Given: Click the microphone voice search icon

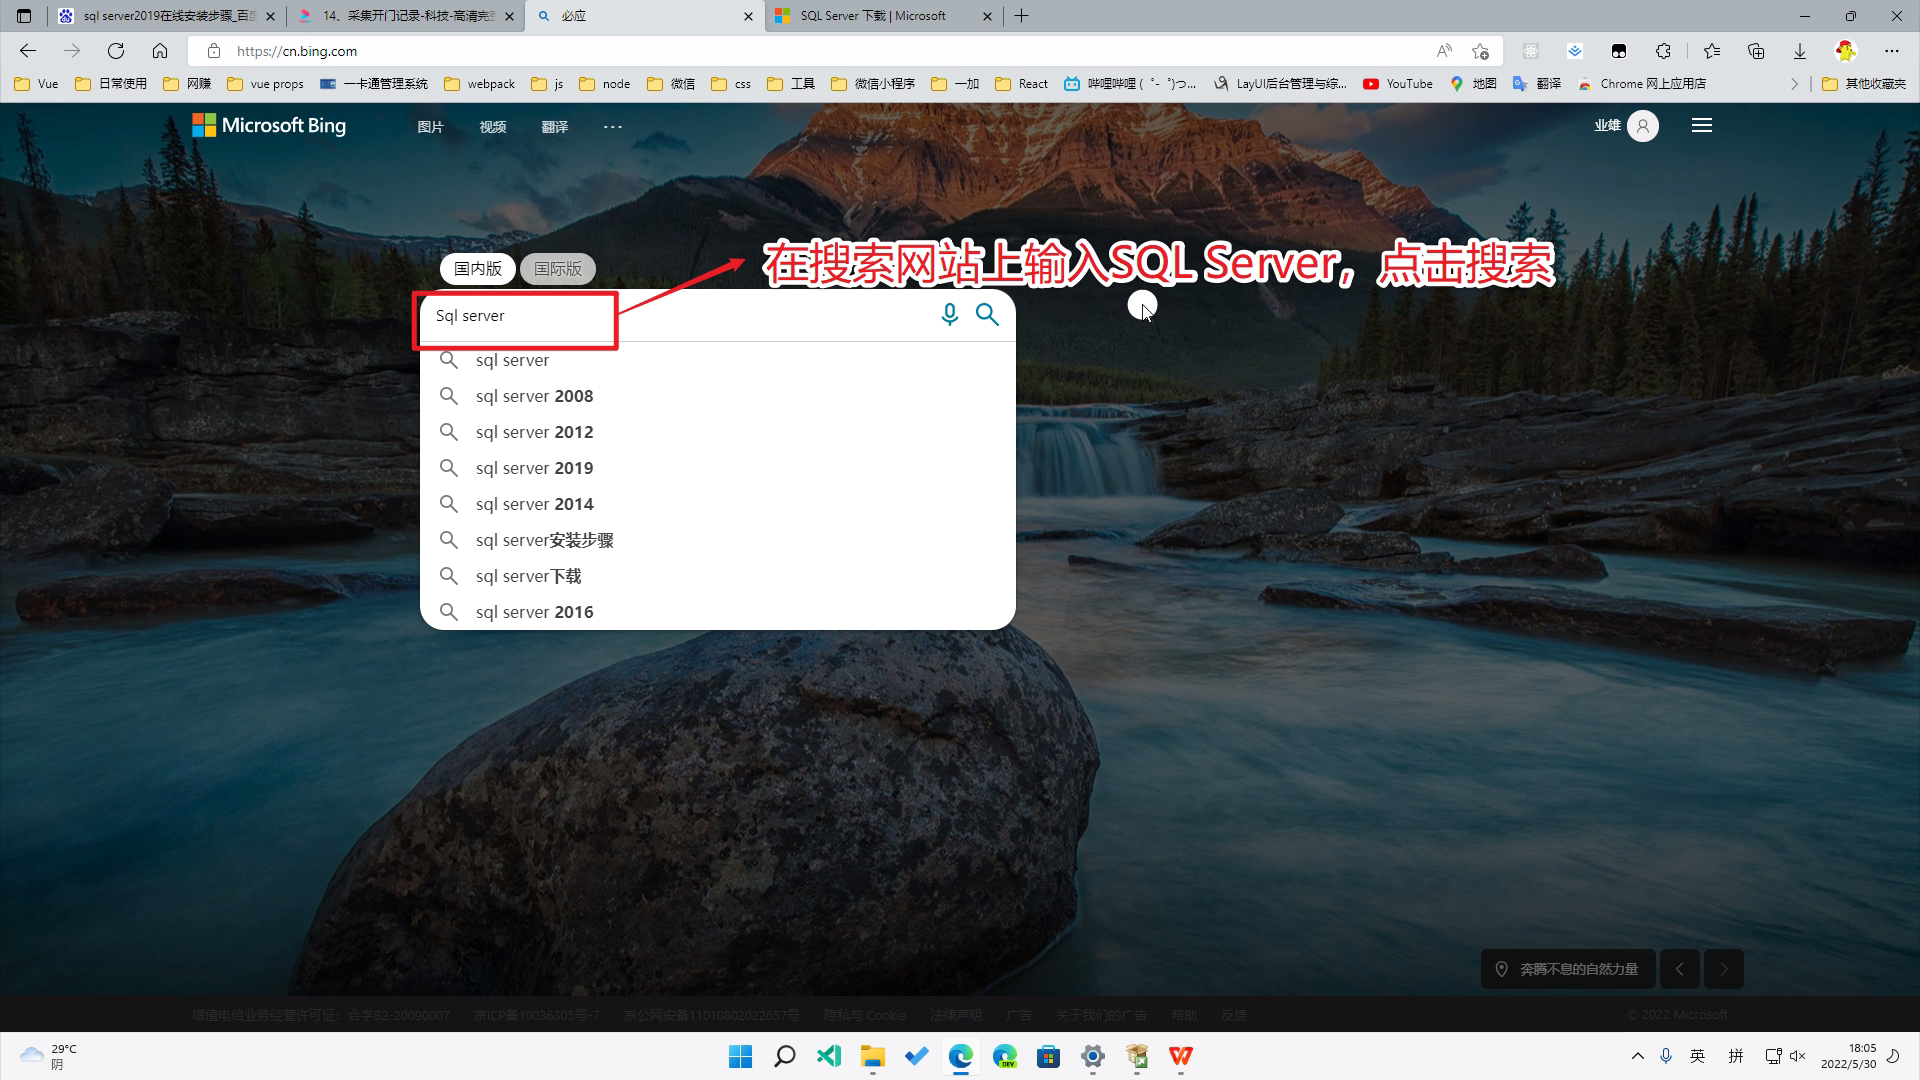Looking at the screenshot, I should pyautogui.click(x=949, y=315).
